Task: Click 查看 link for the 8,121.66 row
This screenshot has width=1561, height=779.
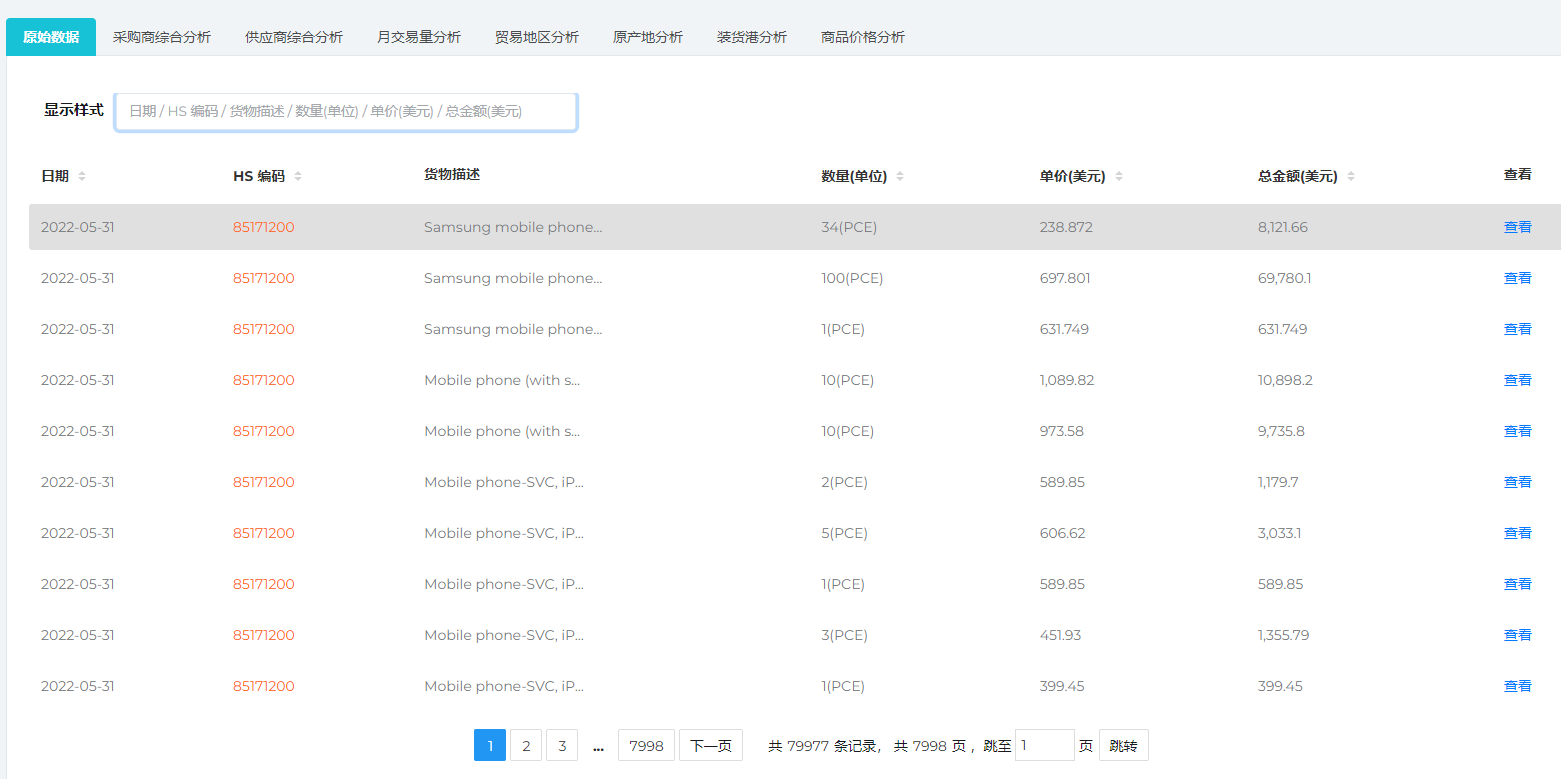Action: pos(1517,227)
